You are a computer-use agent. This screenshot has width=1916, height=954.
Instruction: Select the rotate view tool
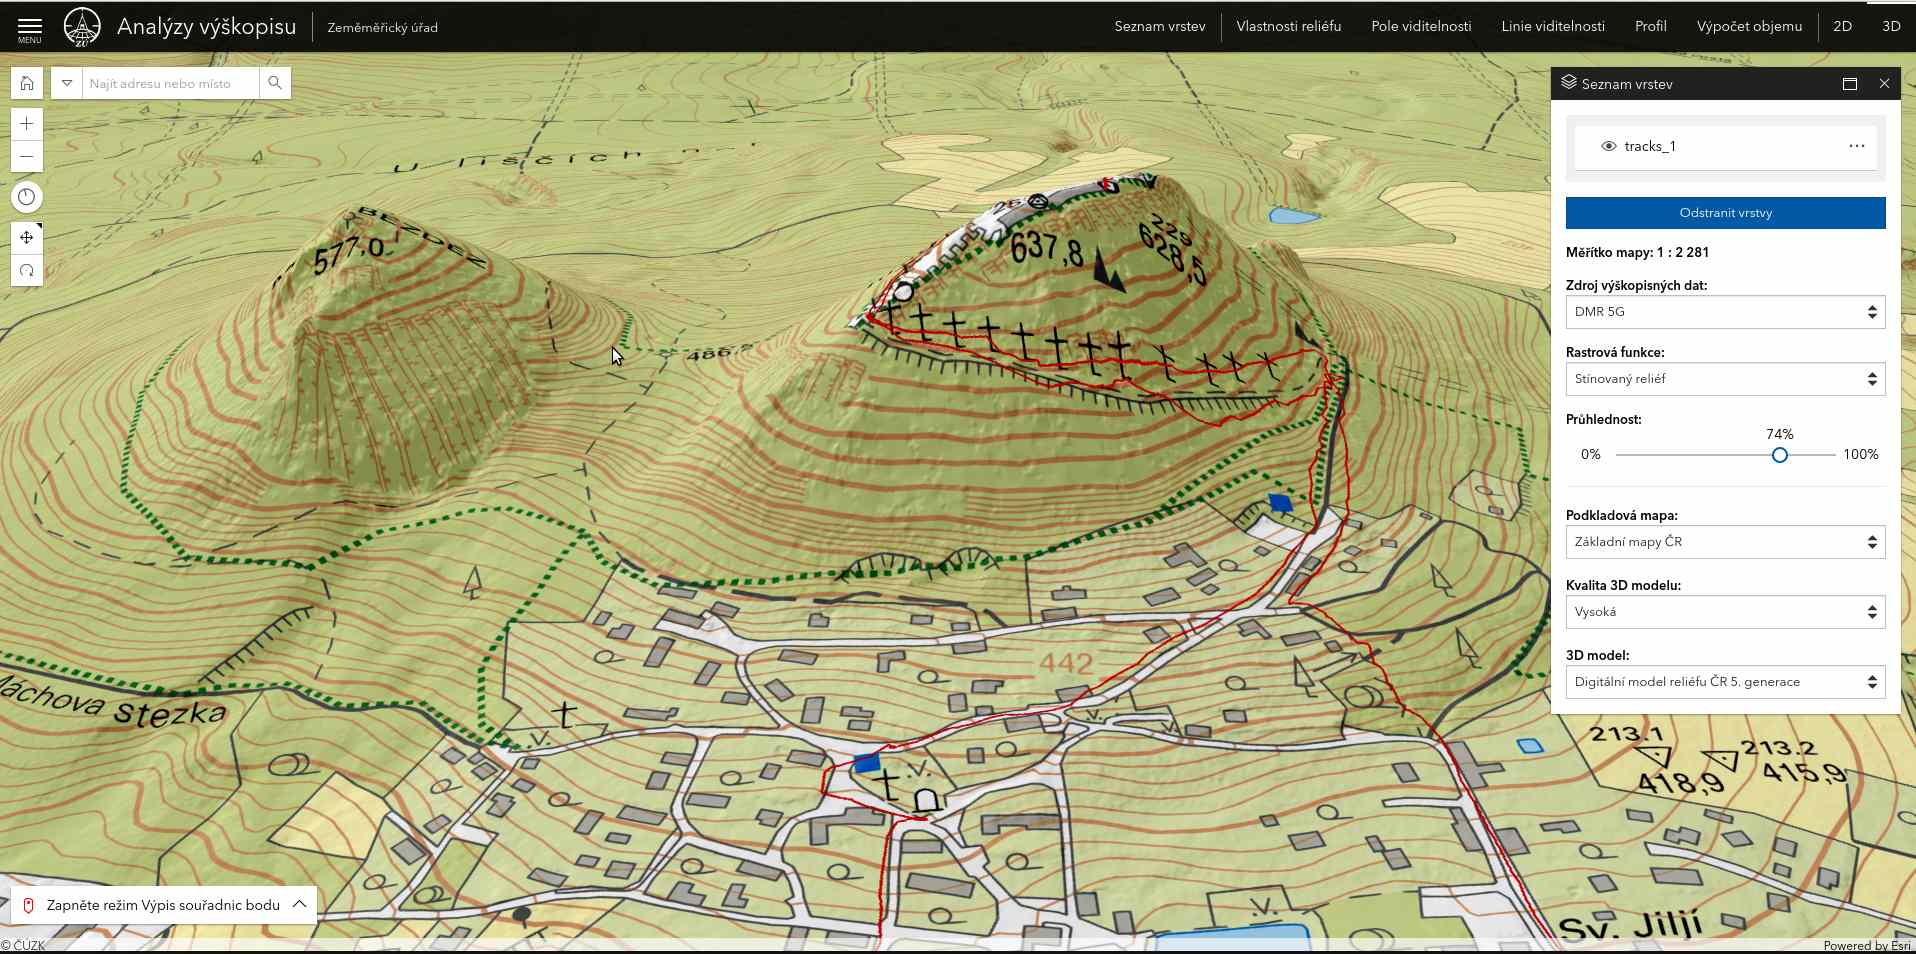(27, 271)
